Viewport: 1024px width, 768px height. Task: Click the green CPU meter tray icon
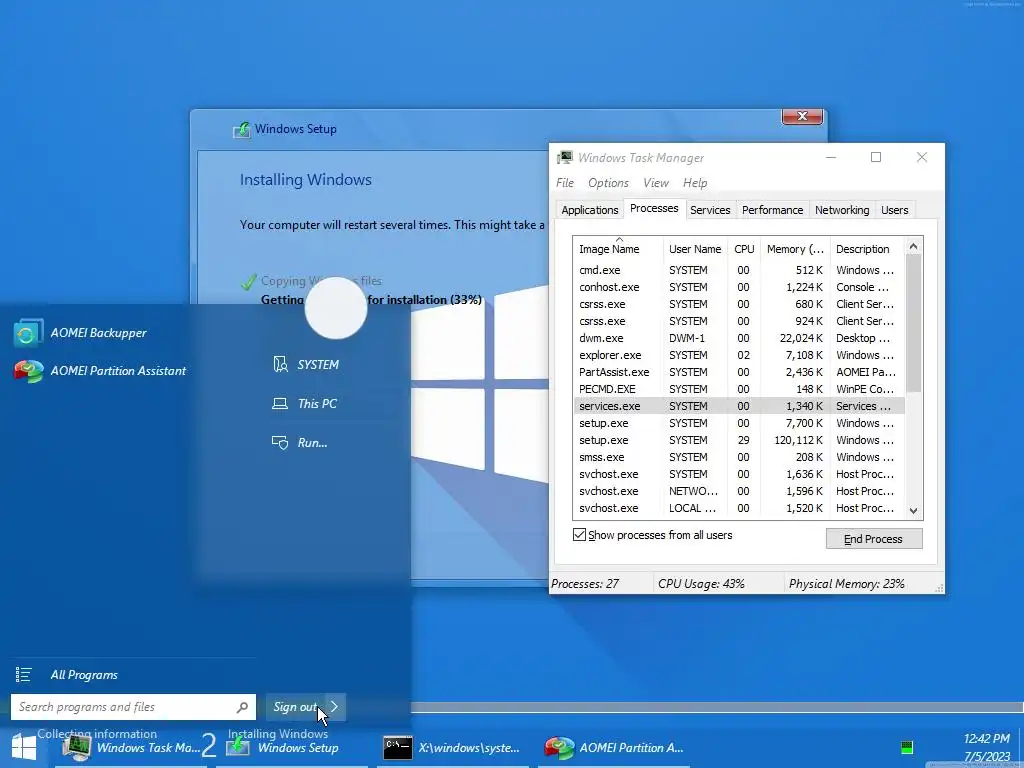click(906, 748)
